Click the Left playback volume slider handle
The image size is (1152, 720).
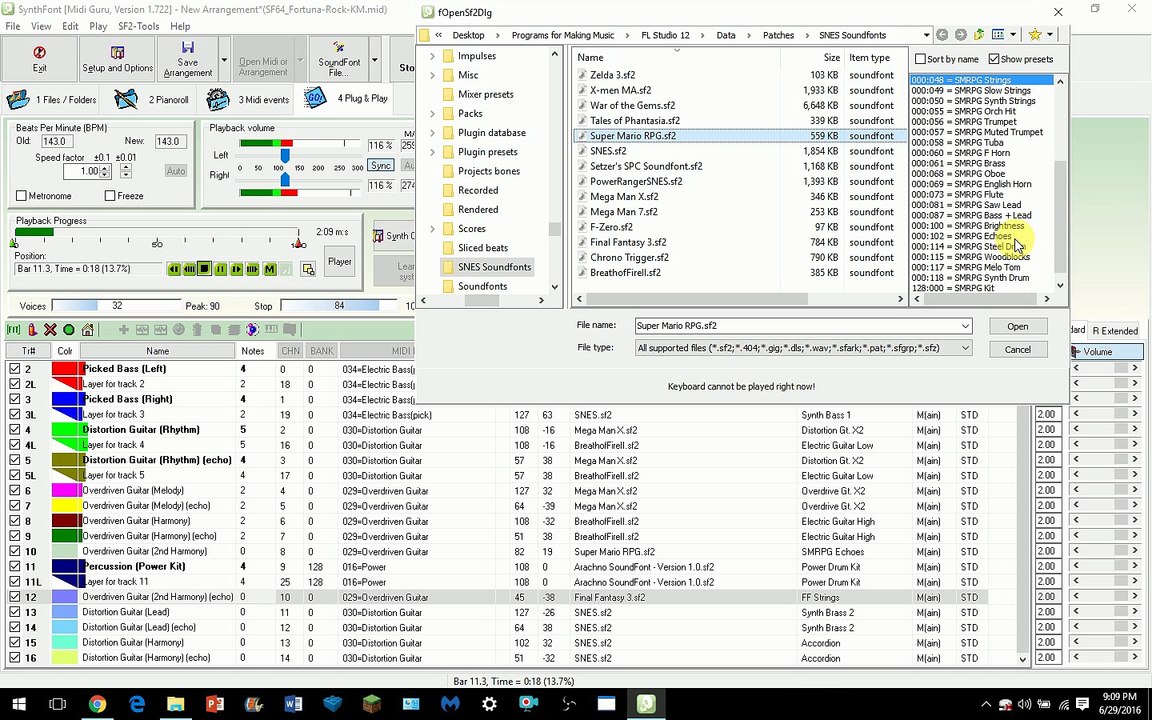pyautogui.click(x=285, y=156)
